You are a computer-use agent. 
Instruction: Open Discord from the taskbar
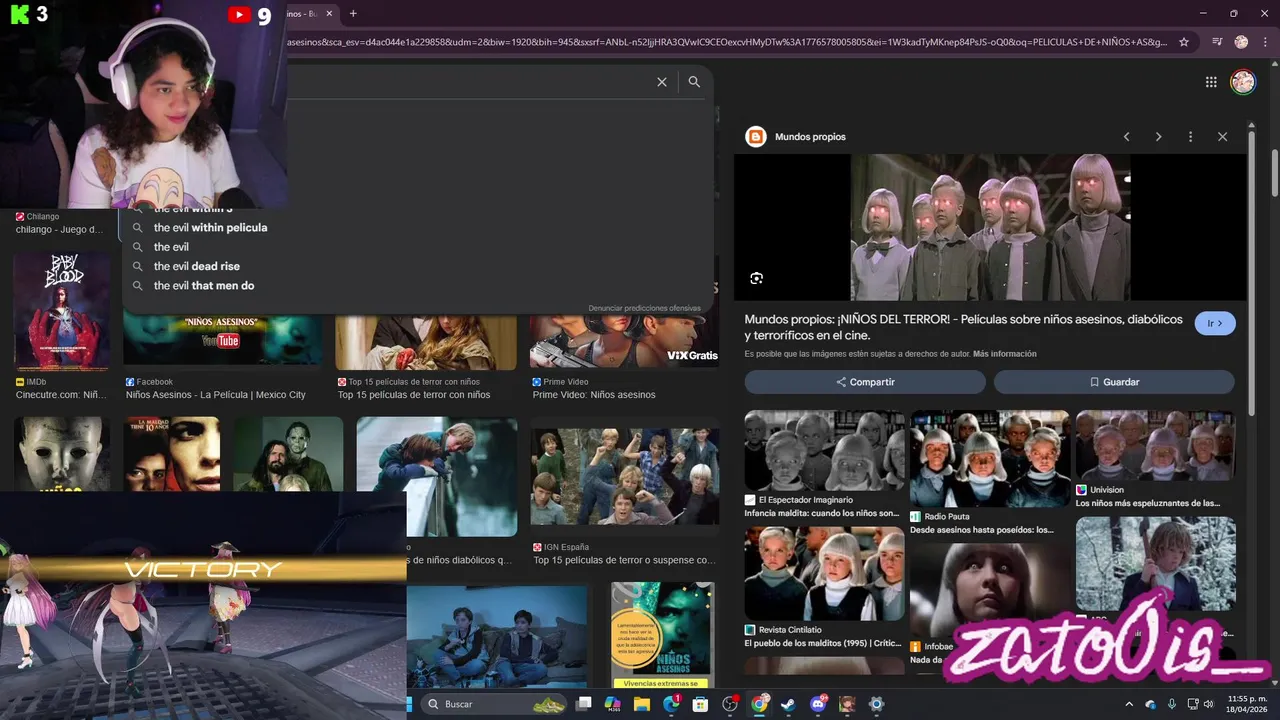pos(818,704)
